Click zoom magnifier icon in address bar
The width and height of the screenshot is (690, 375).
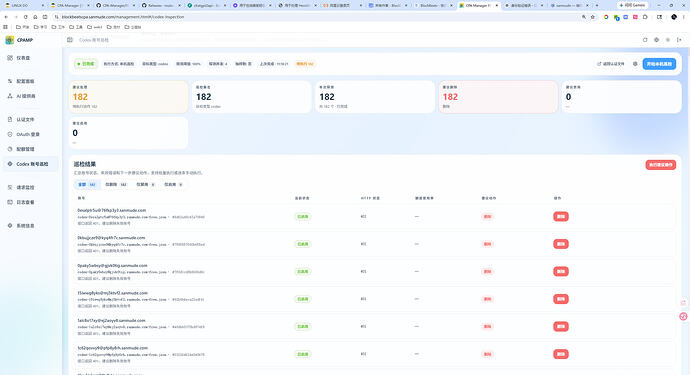(584, 17)
